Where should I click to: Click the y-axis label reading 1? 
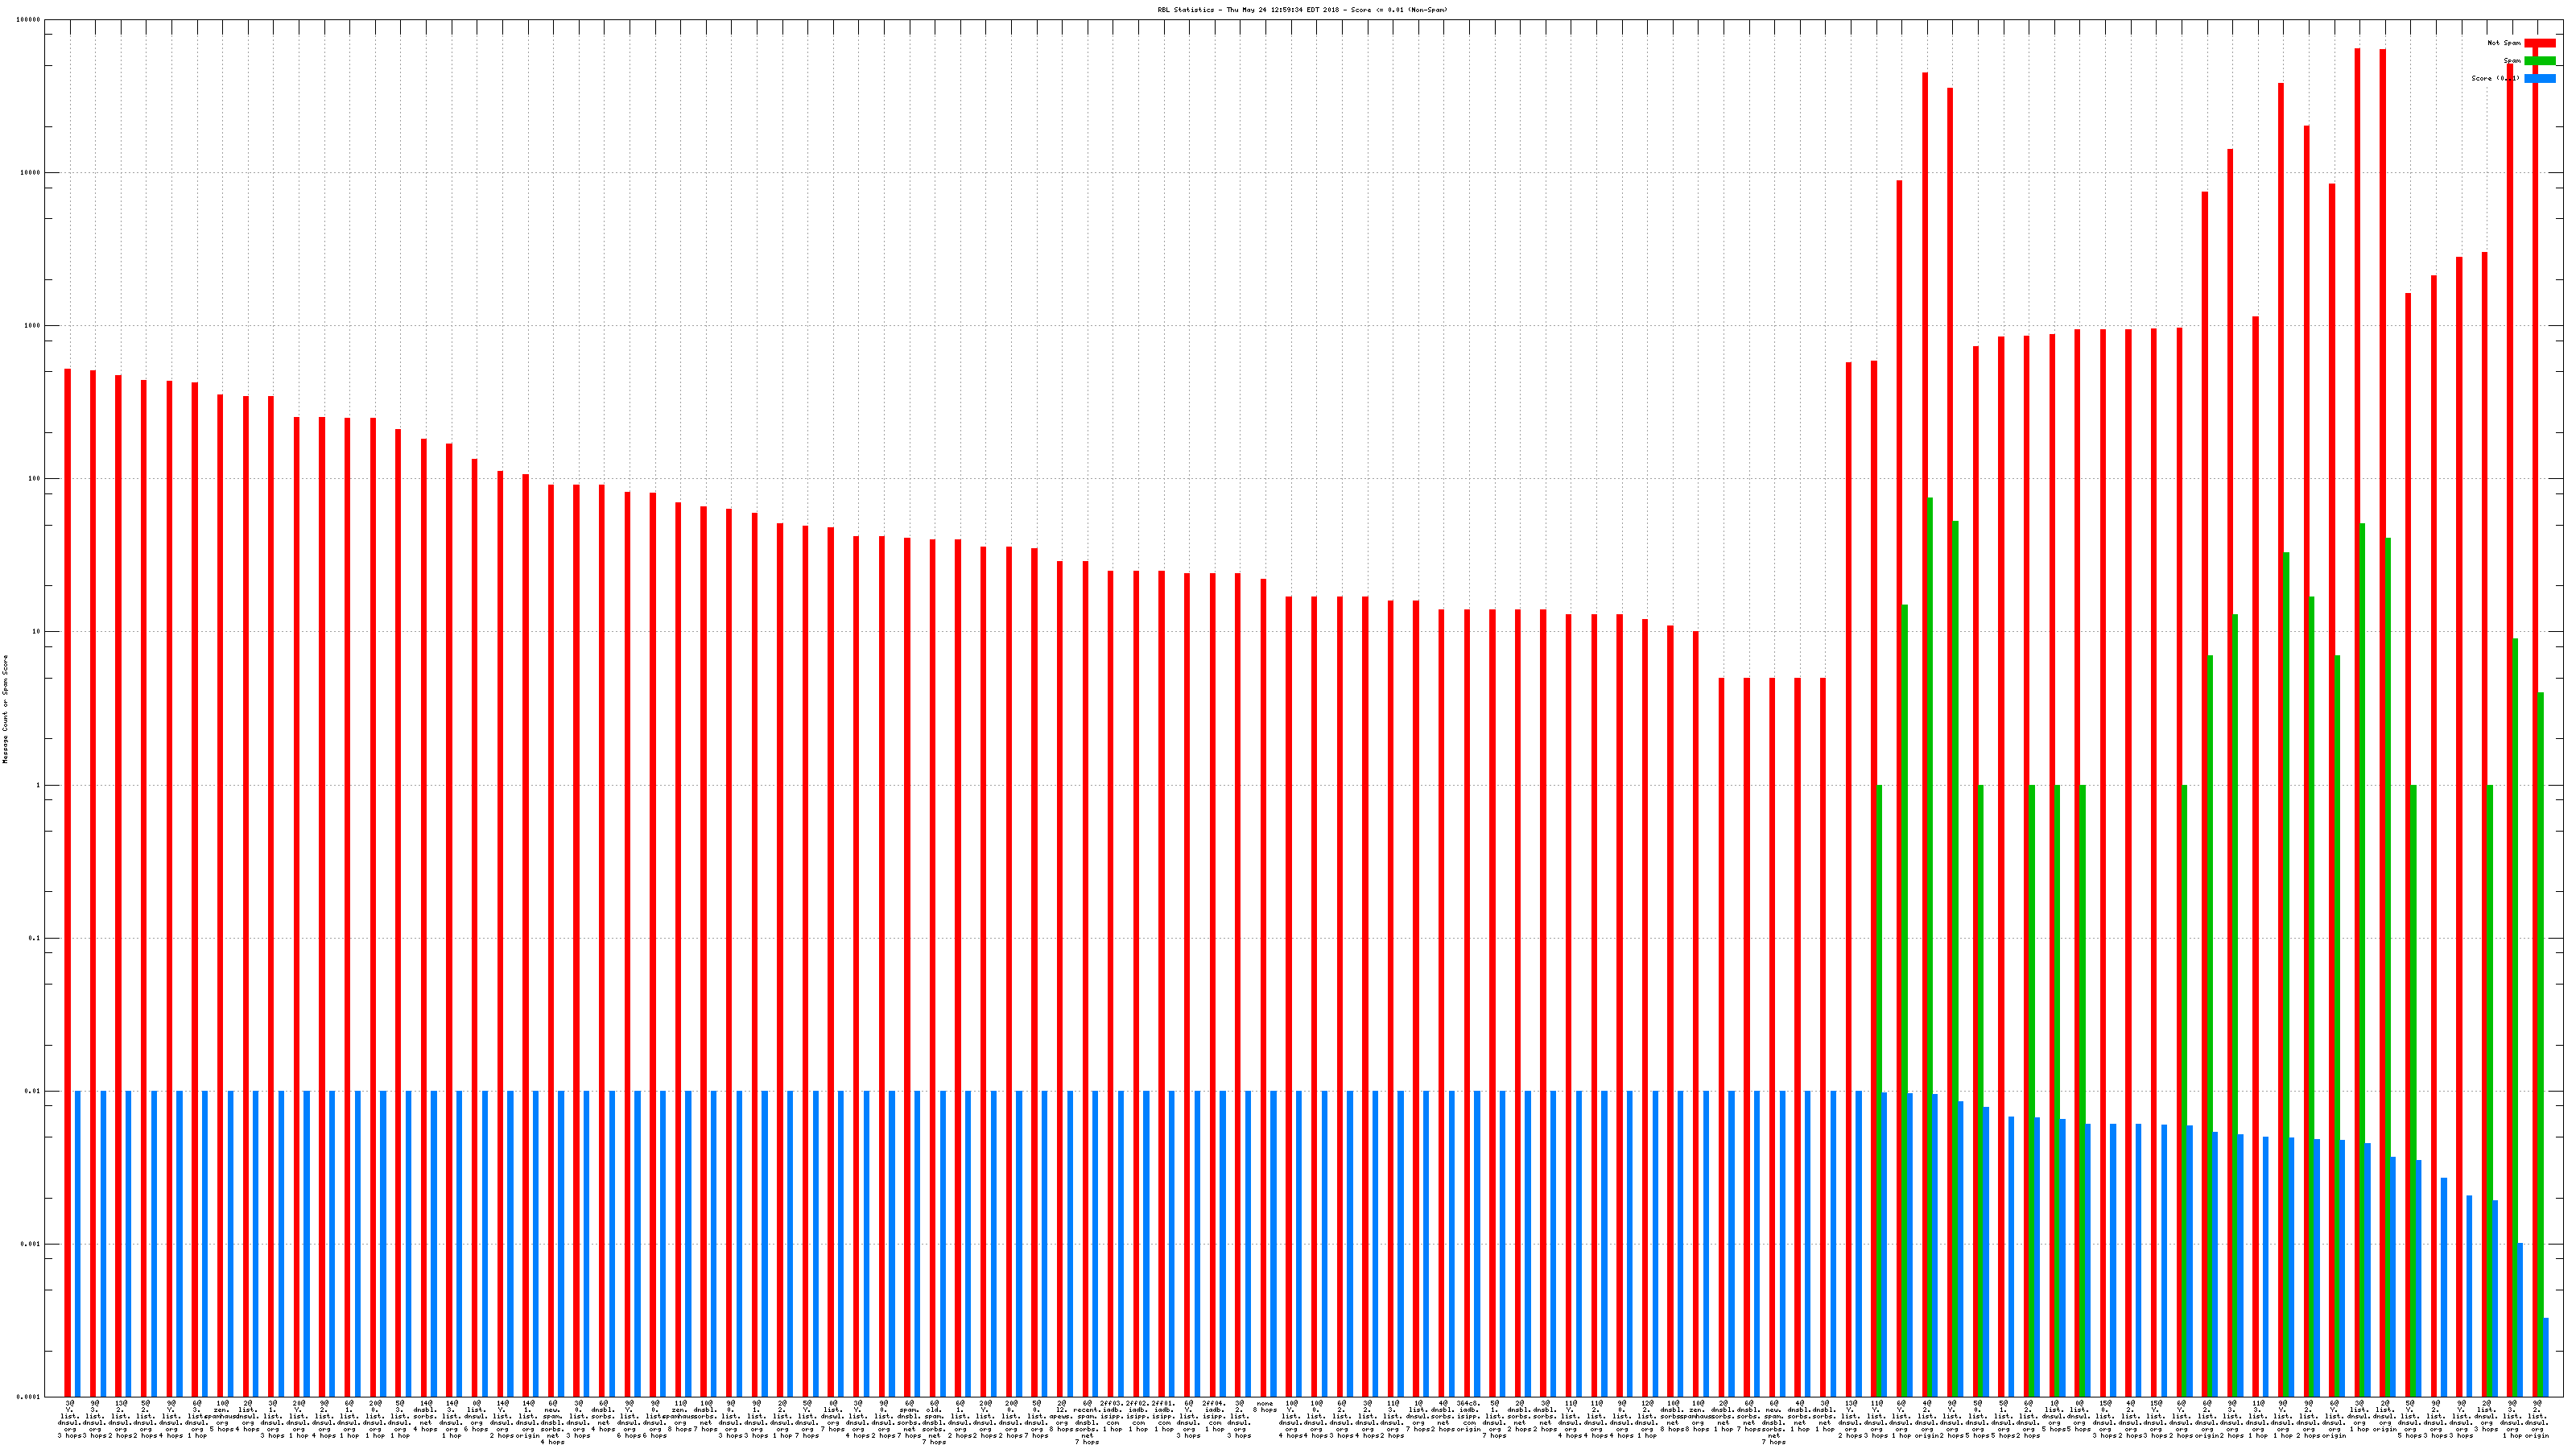[38, 785]
